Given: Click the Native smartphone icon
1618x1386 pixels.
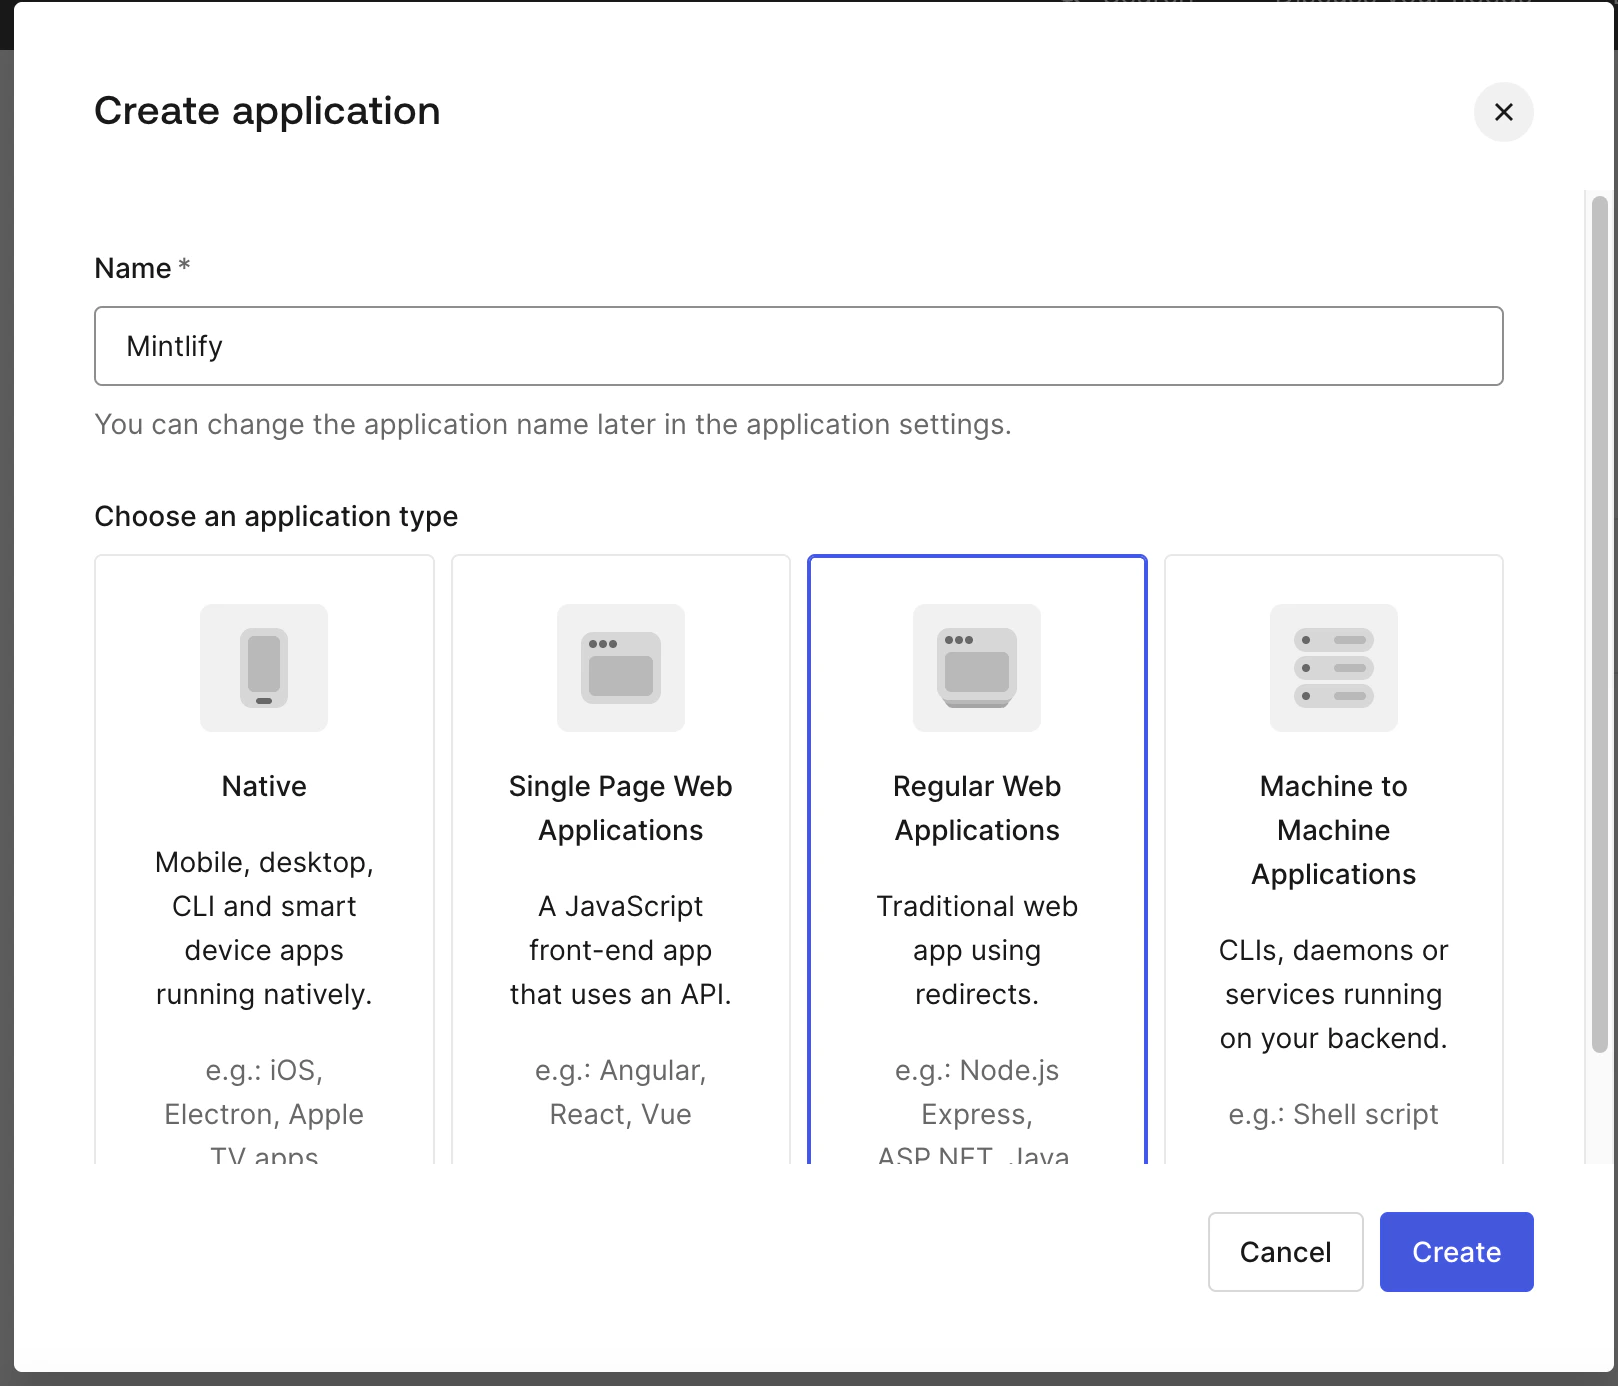Looking at the screenshot, I should 263,667.
